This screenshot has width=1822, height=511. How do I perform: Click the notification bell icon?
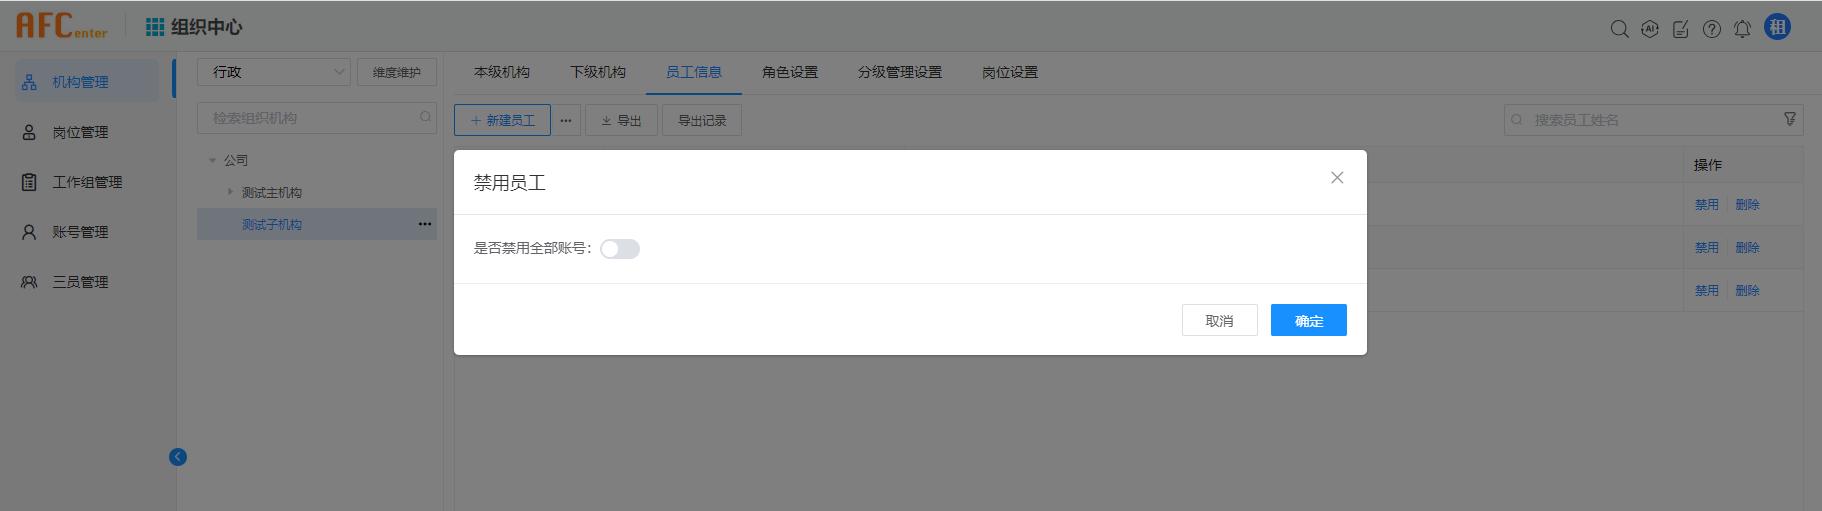1742,29
